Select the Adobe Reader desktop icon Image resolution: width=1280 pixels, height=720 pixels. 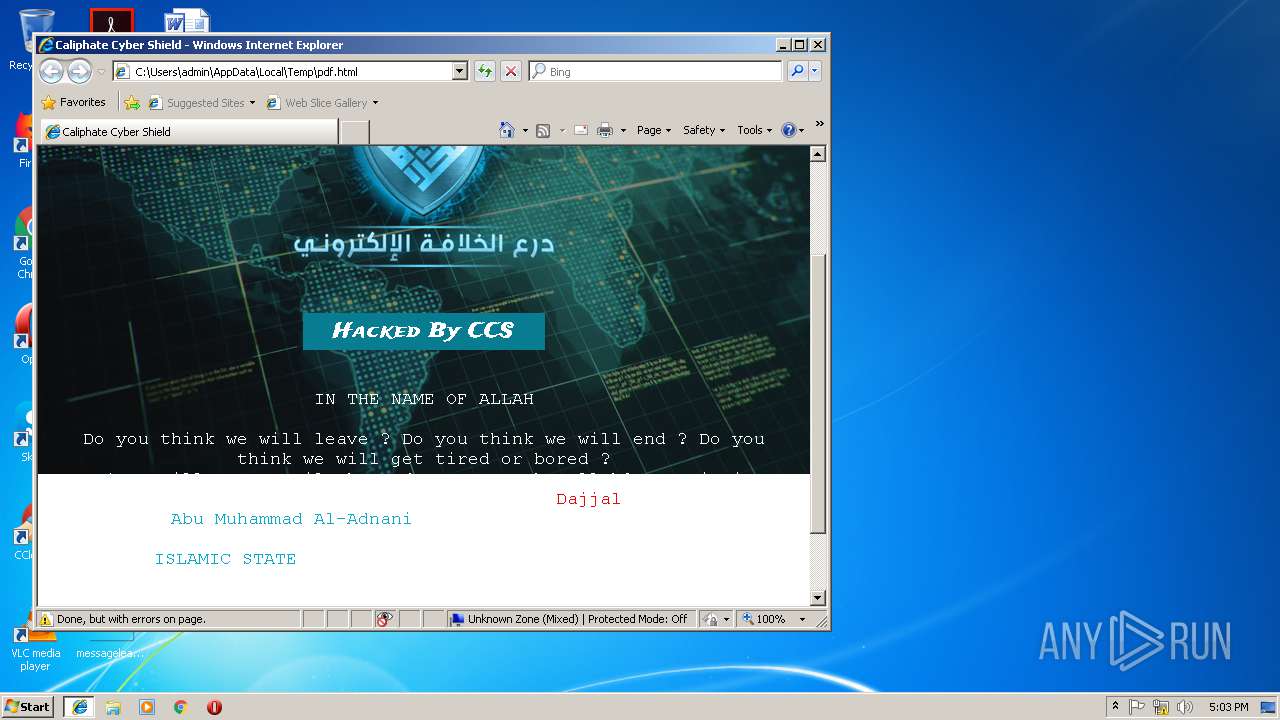pyautogui.click(x=111, y=21)
